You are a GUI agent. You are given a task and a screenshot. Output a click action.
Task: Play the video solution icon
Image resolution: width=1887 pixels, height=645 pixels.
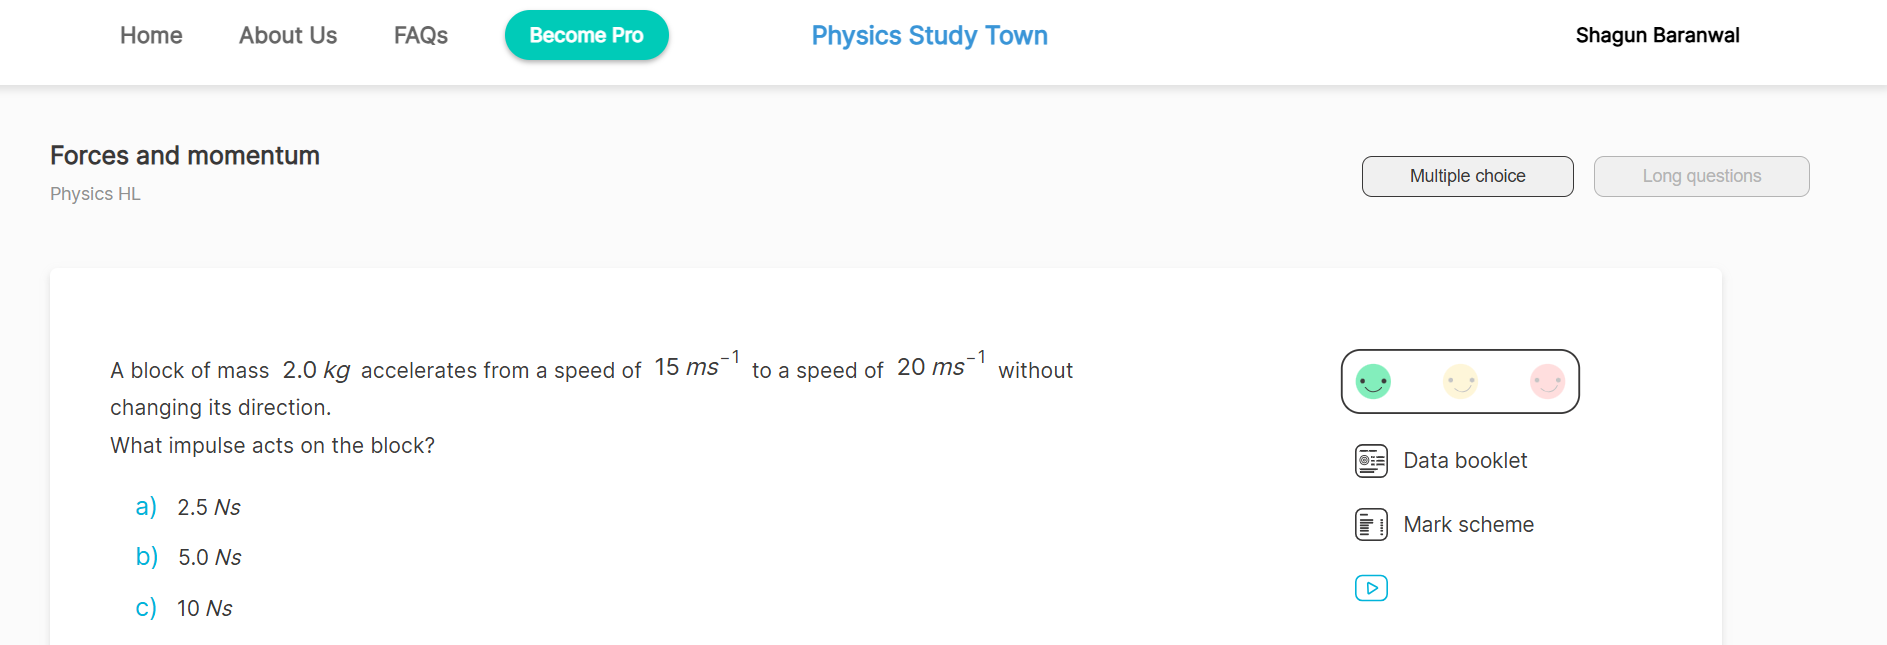coord(1371,588)
